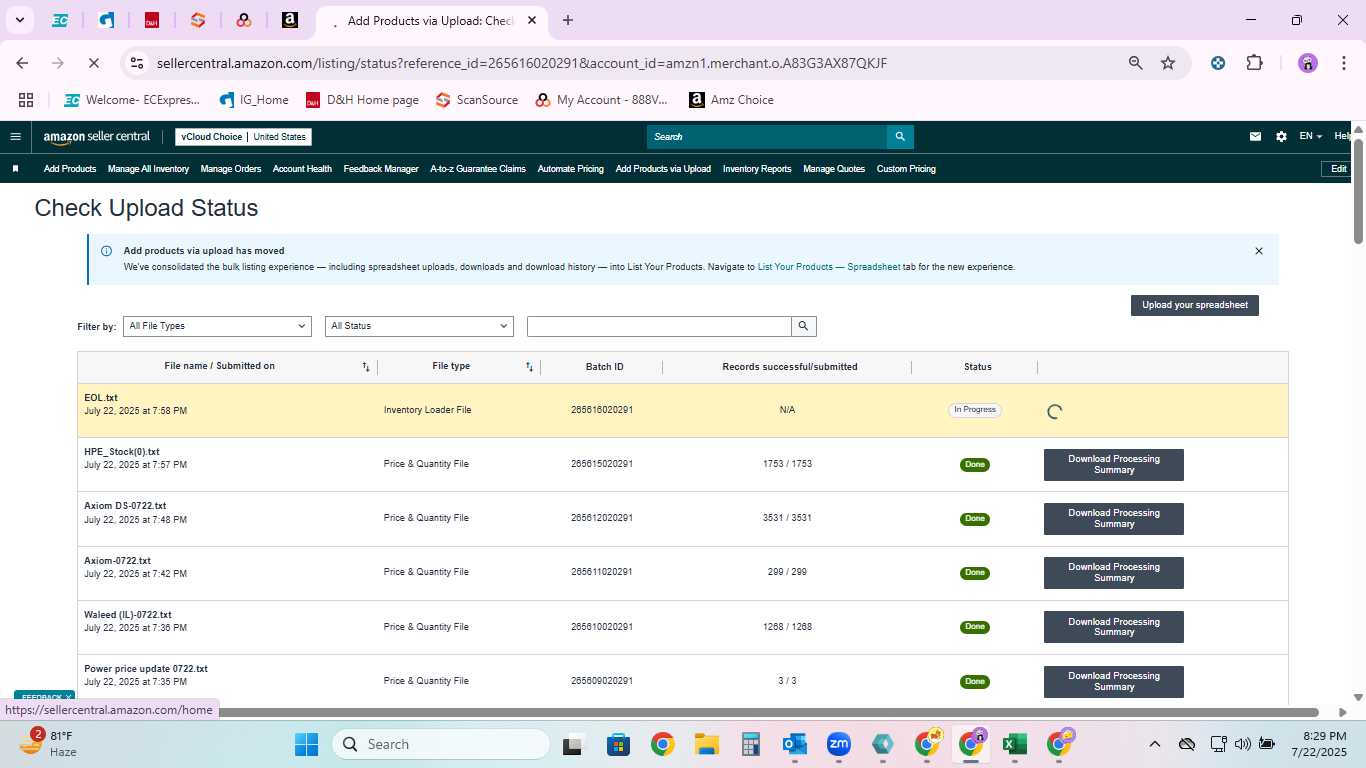Click the Edit button in nav bar
The height and width of the screenshot is (768, 1366).
(x=1338, y=169)
